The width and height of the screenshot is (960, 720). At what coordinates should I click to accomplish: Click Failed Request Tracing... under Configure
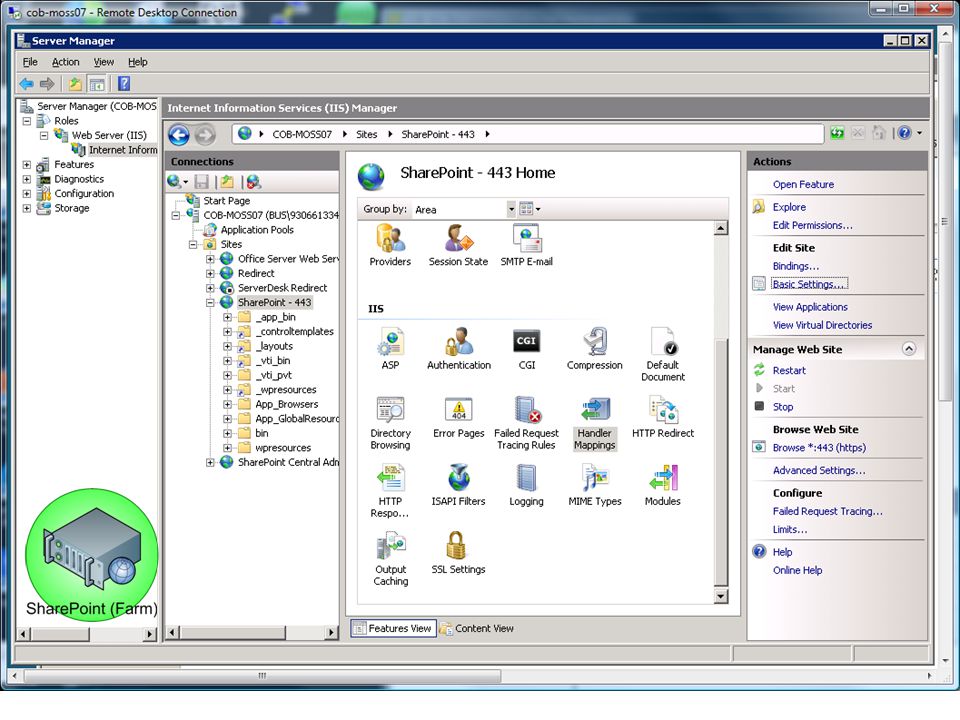(x=827, y=511)
